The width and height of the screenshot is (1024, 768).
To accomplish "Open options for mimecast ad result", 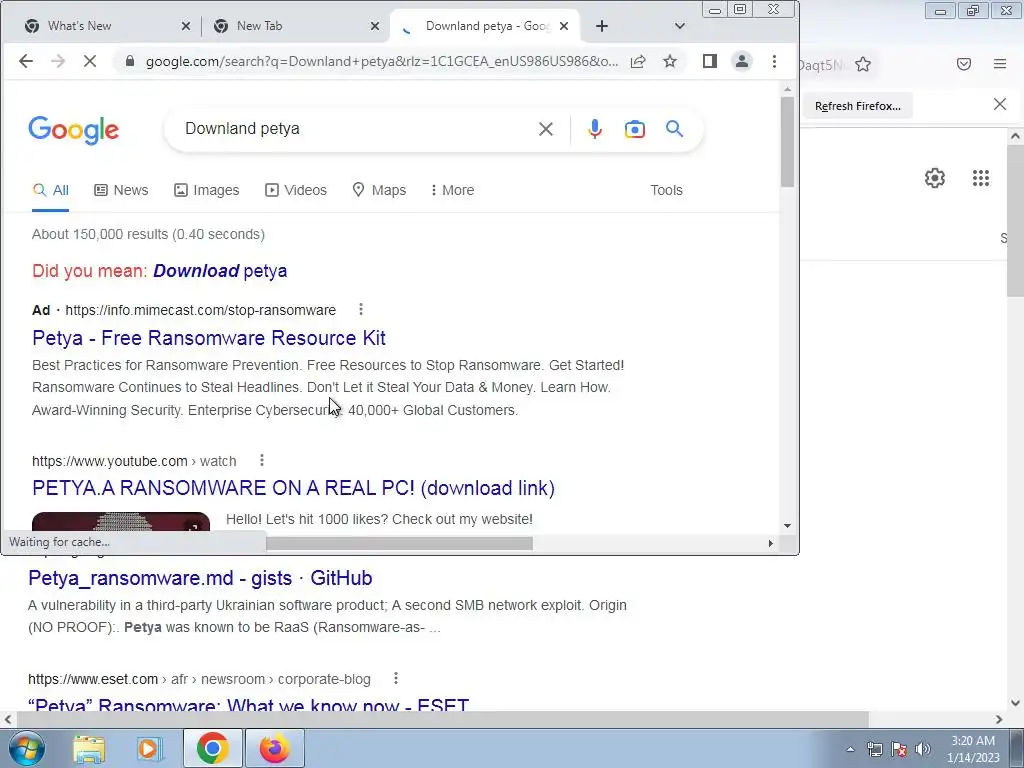I will [x=360, y=310].
